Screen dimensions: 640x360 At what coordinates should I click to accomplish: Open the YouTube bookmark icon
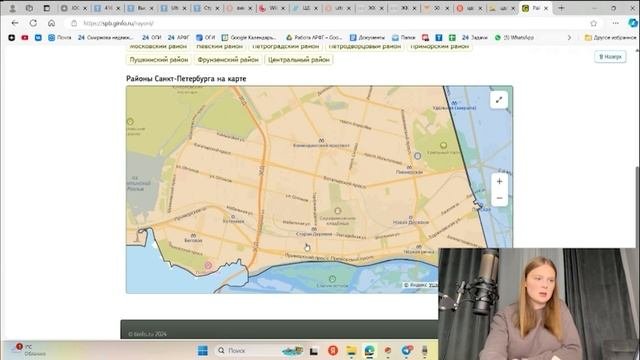(x=25, y=38)
